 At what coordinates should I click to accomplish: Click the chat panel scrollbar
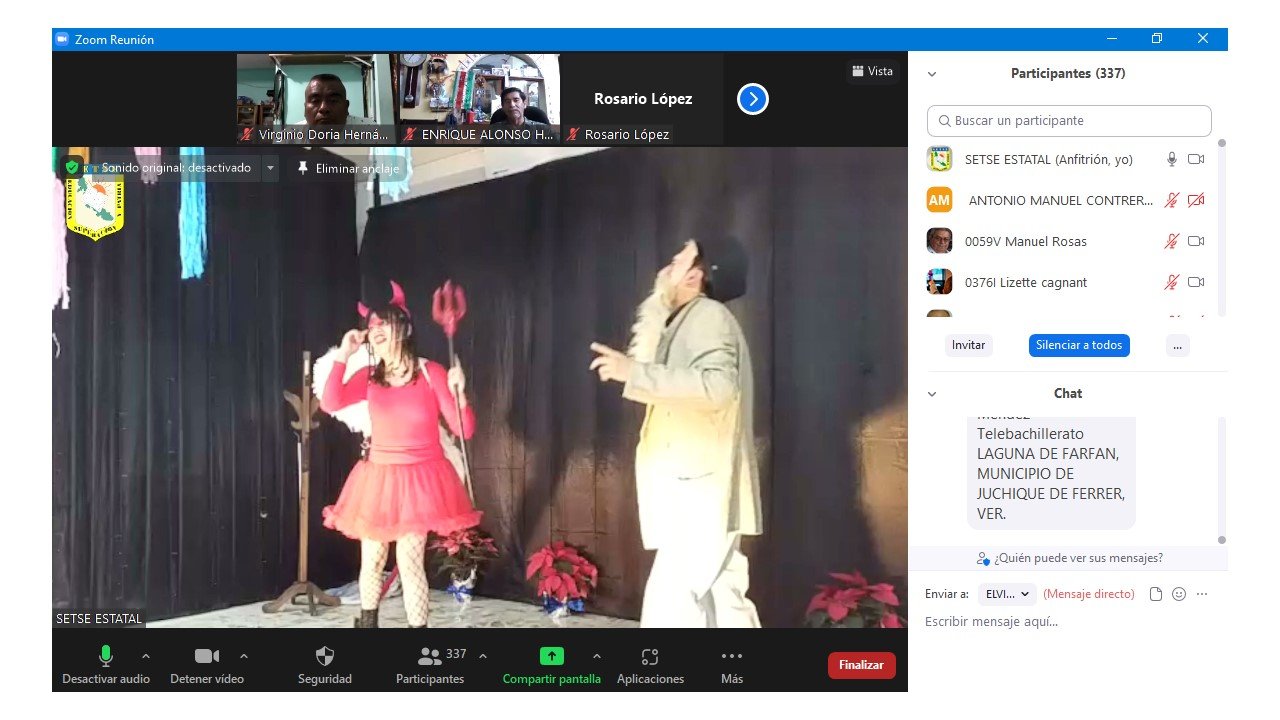click(x=1221, y=480)
